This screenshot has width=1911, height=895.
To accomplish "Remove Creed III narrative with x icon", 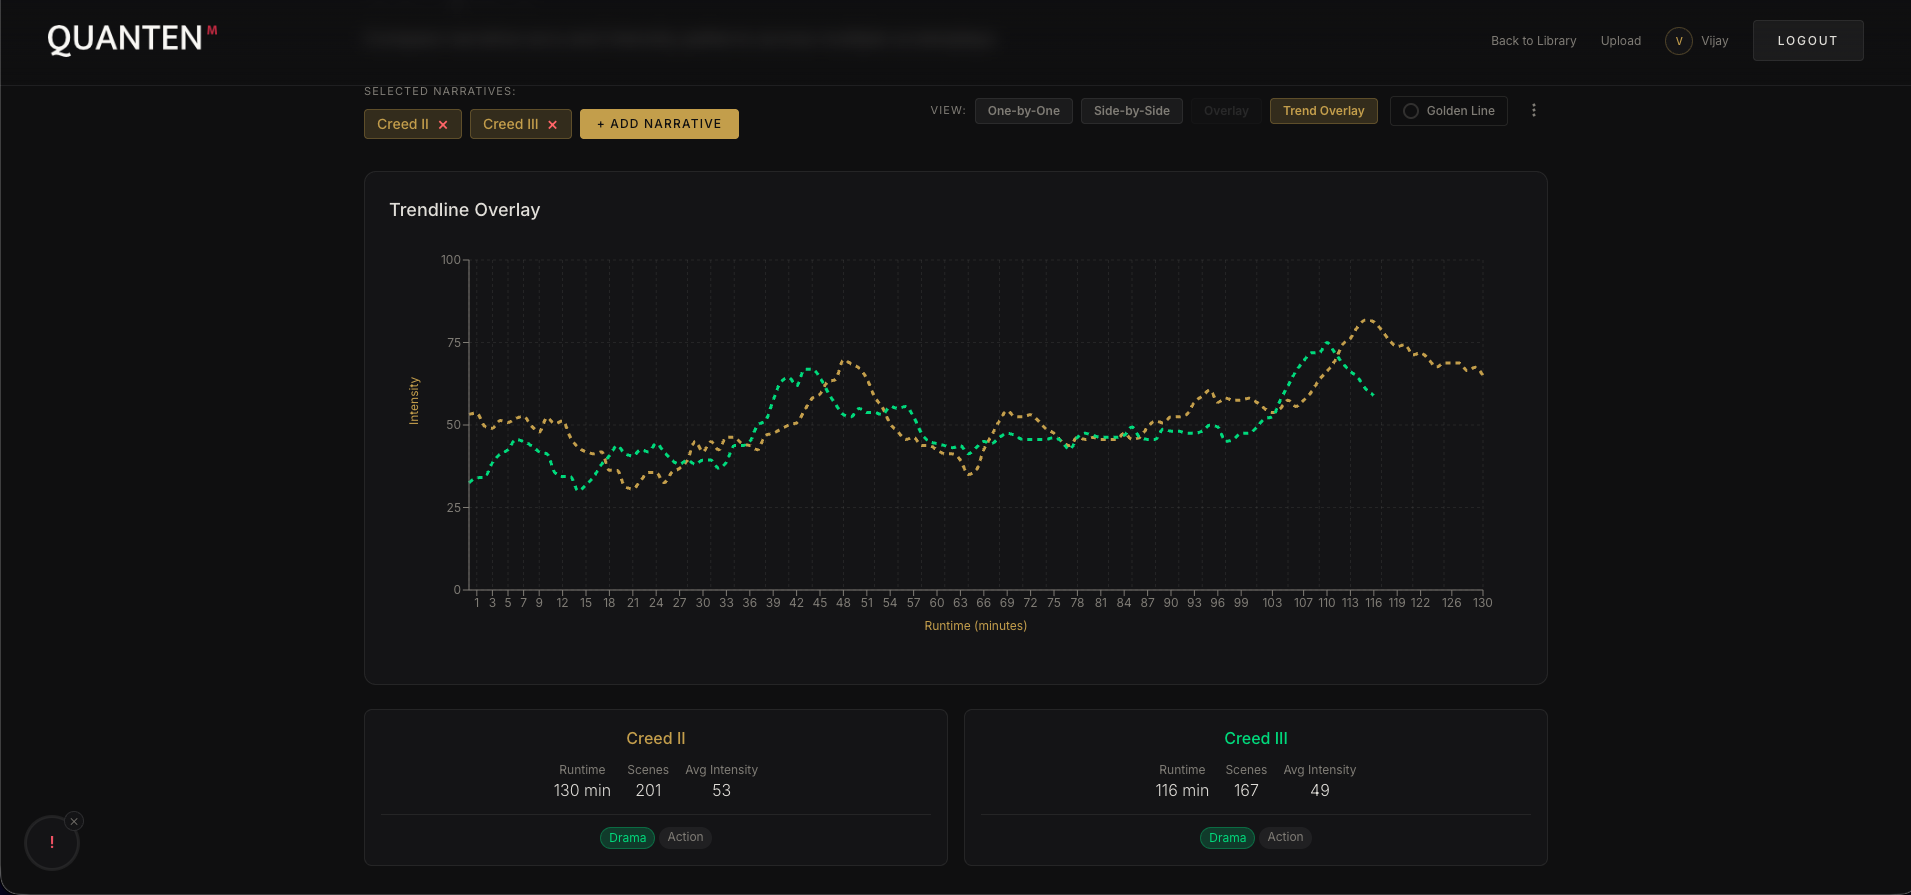I will (x=552, y=125).
